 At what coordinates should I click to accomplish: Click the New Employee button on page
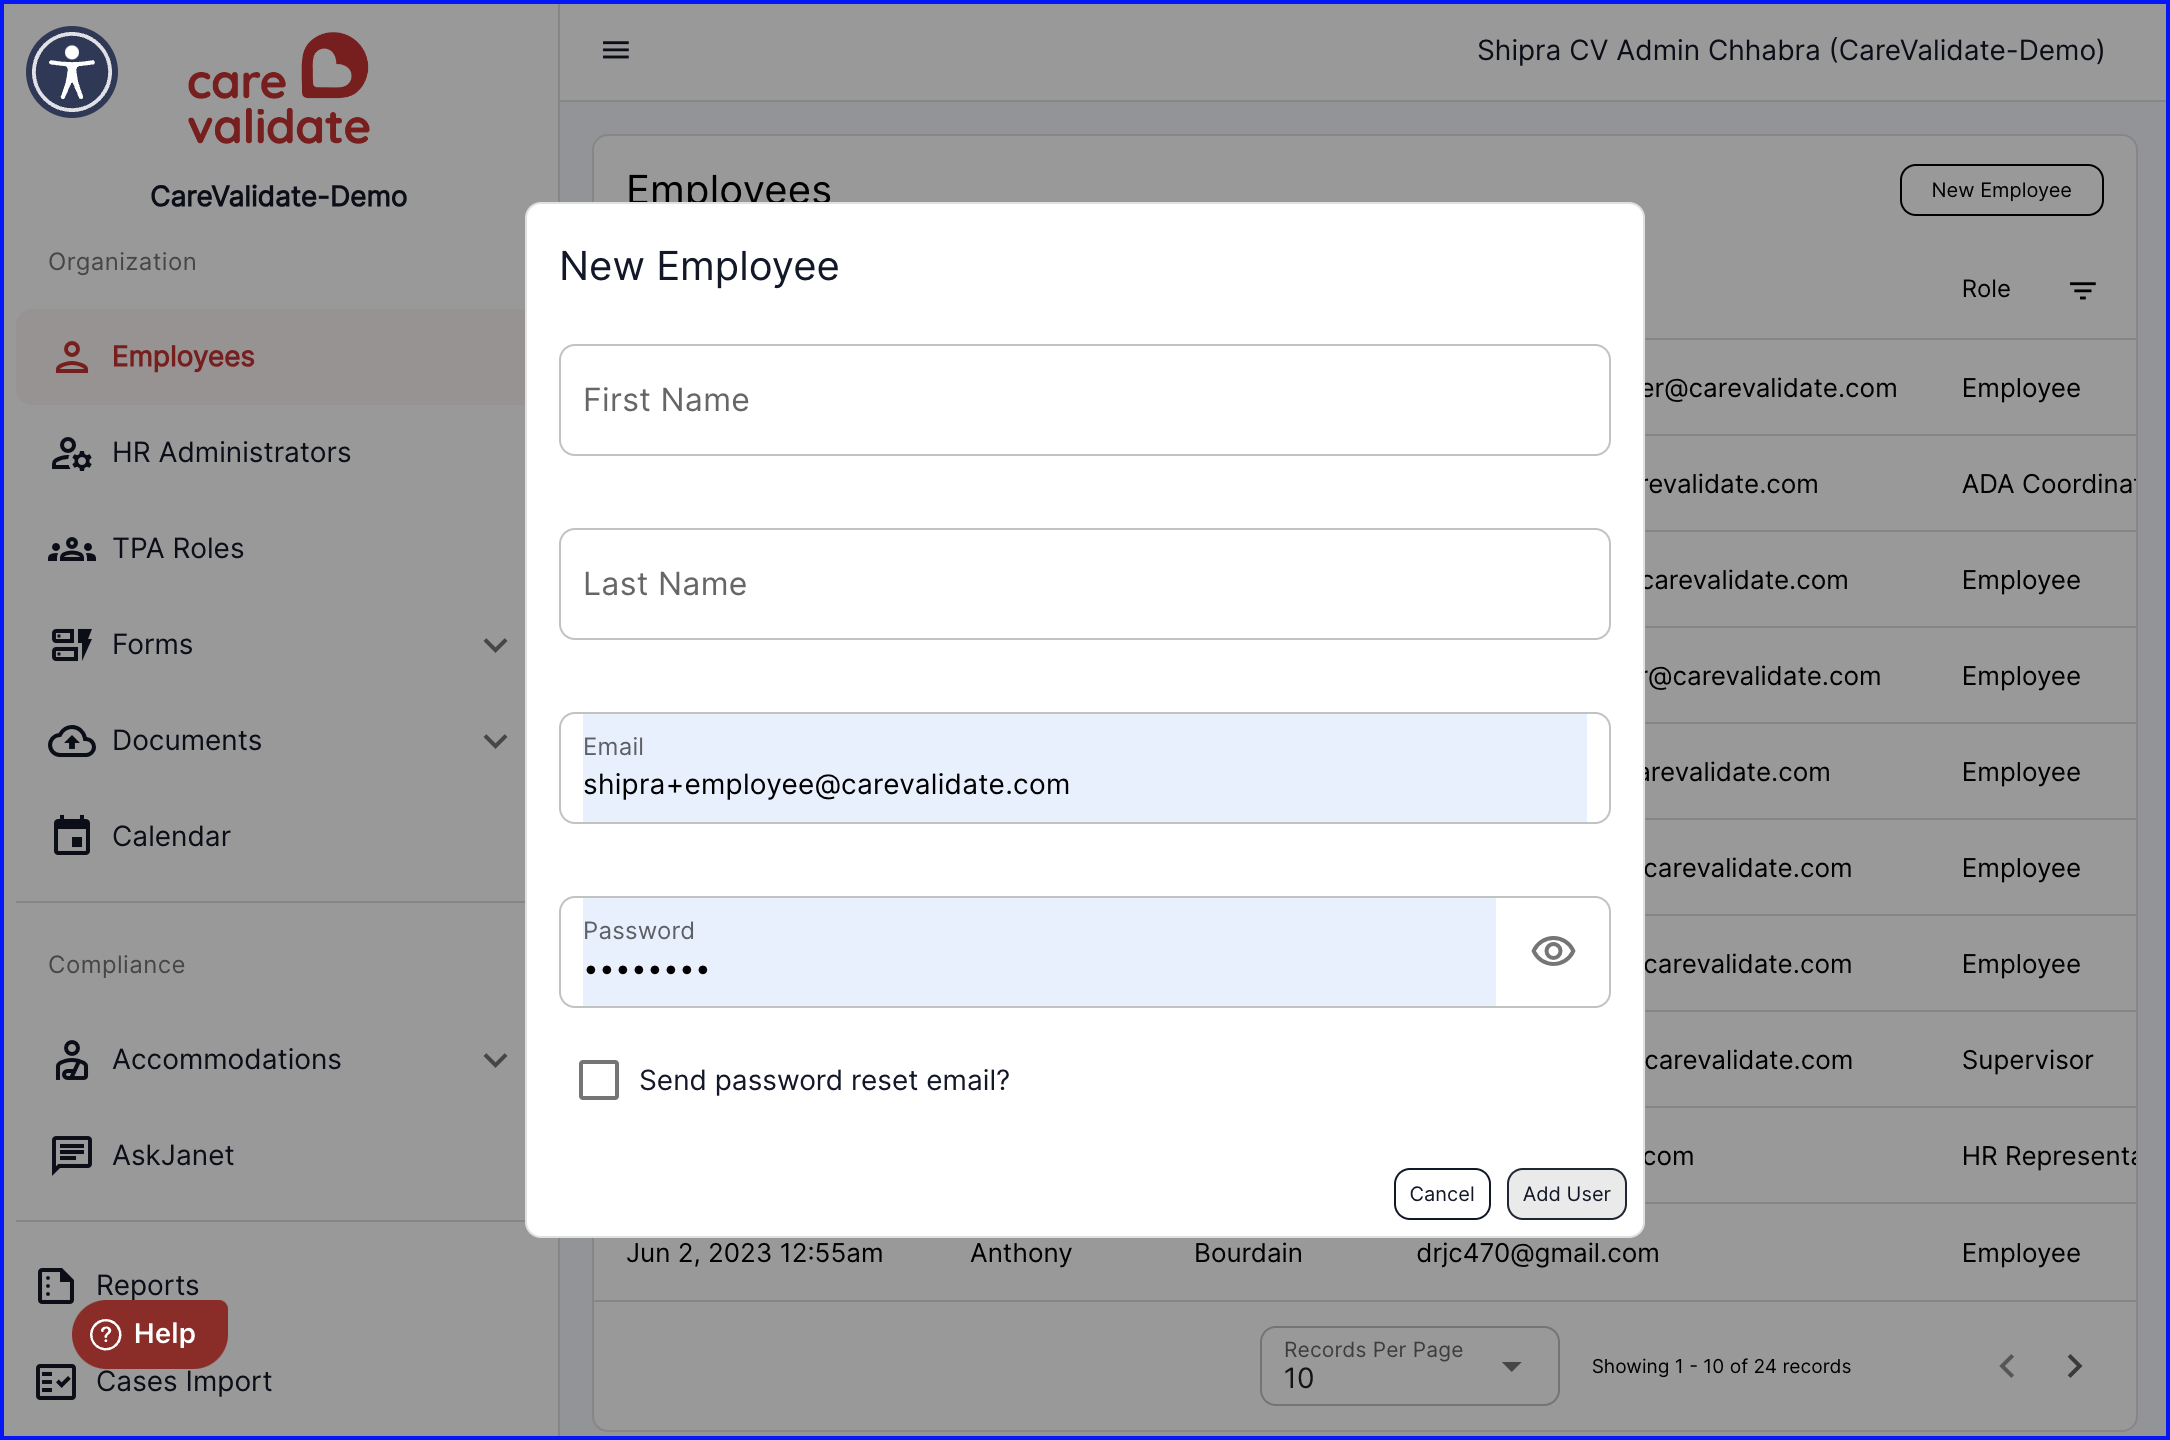tap(2001, 190)
